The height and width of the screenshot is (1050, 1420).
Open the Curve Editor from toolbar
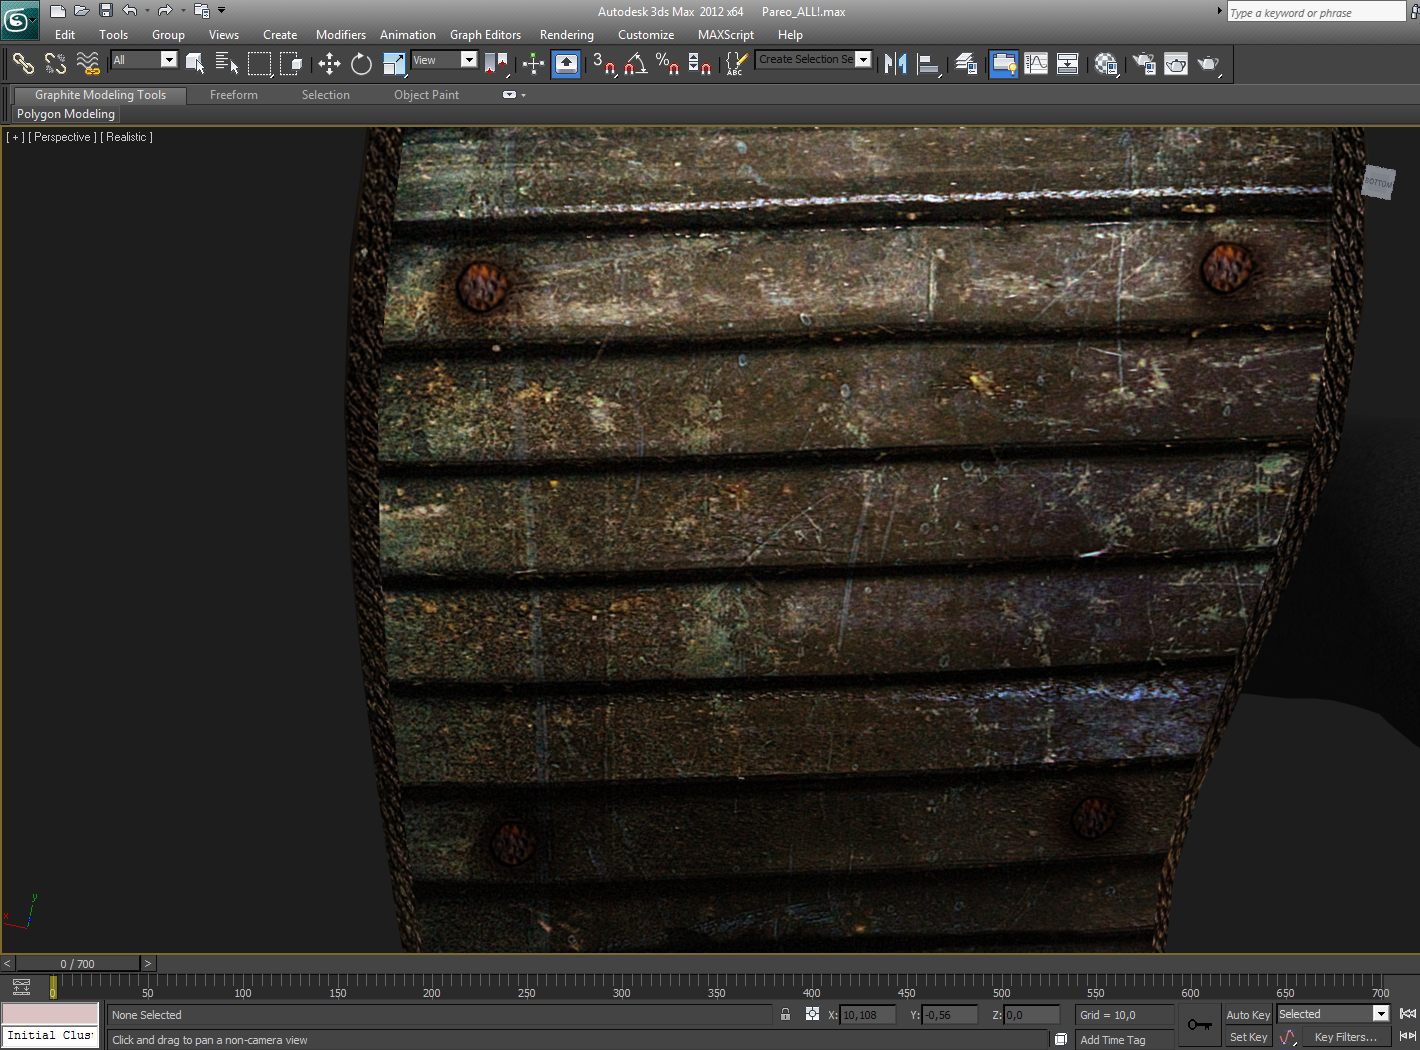pos(1036,64)
